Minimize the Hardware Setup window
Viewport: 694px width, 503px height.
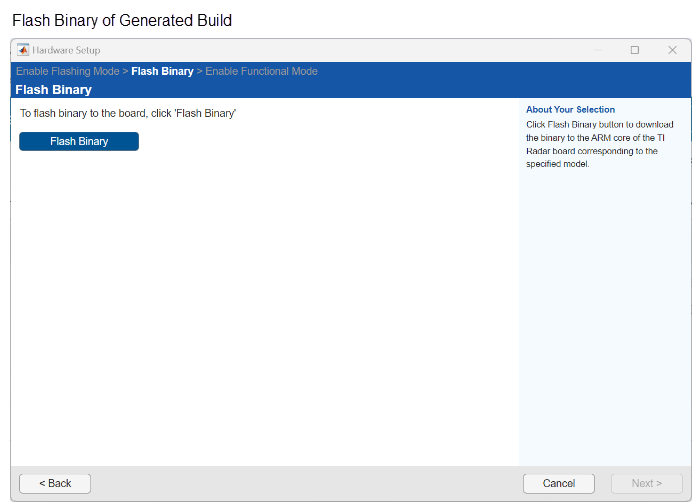click(598, 50)
